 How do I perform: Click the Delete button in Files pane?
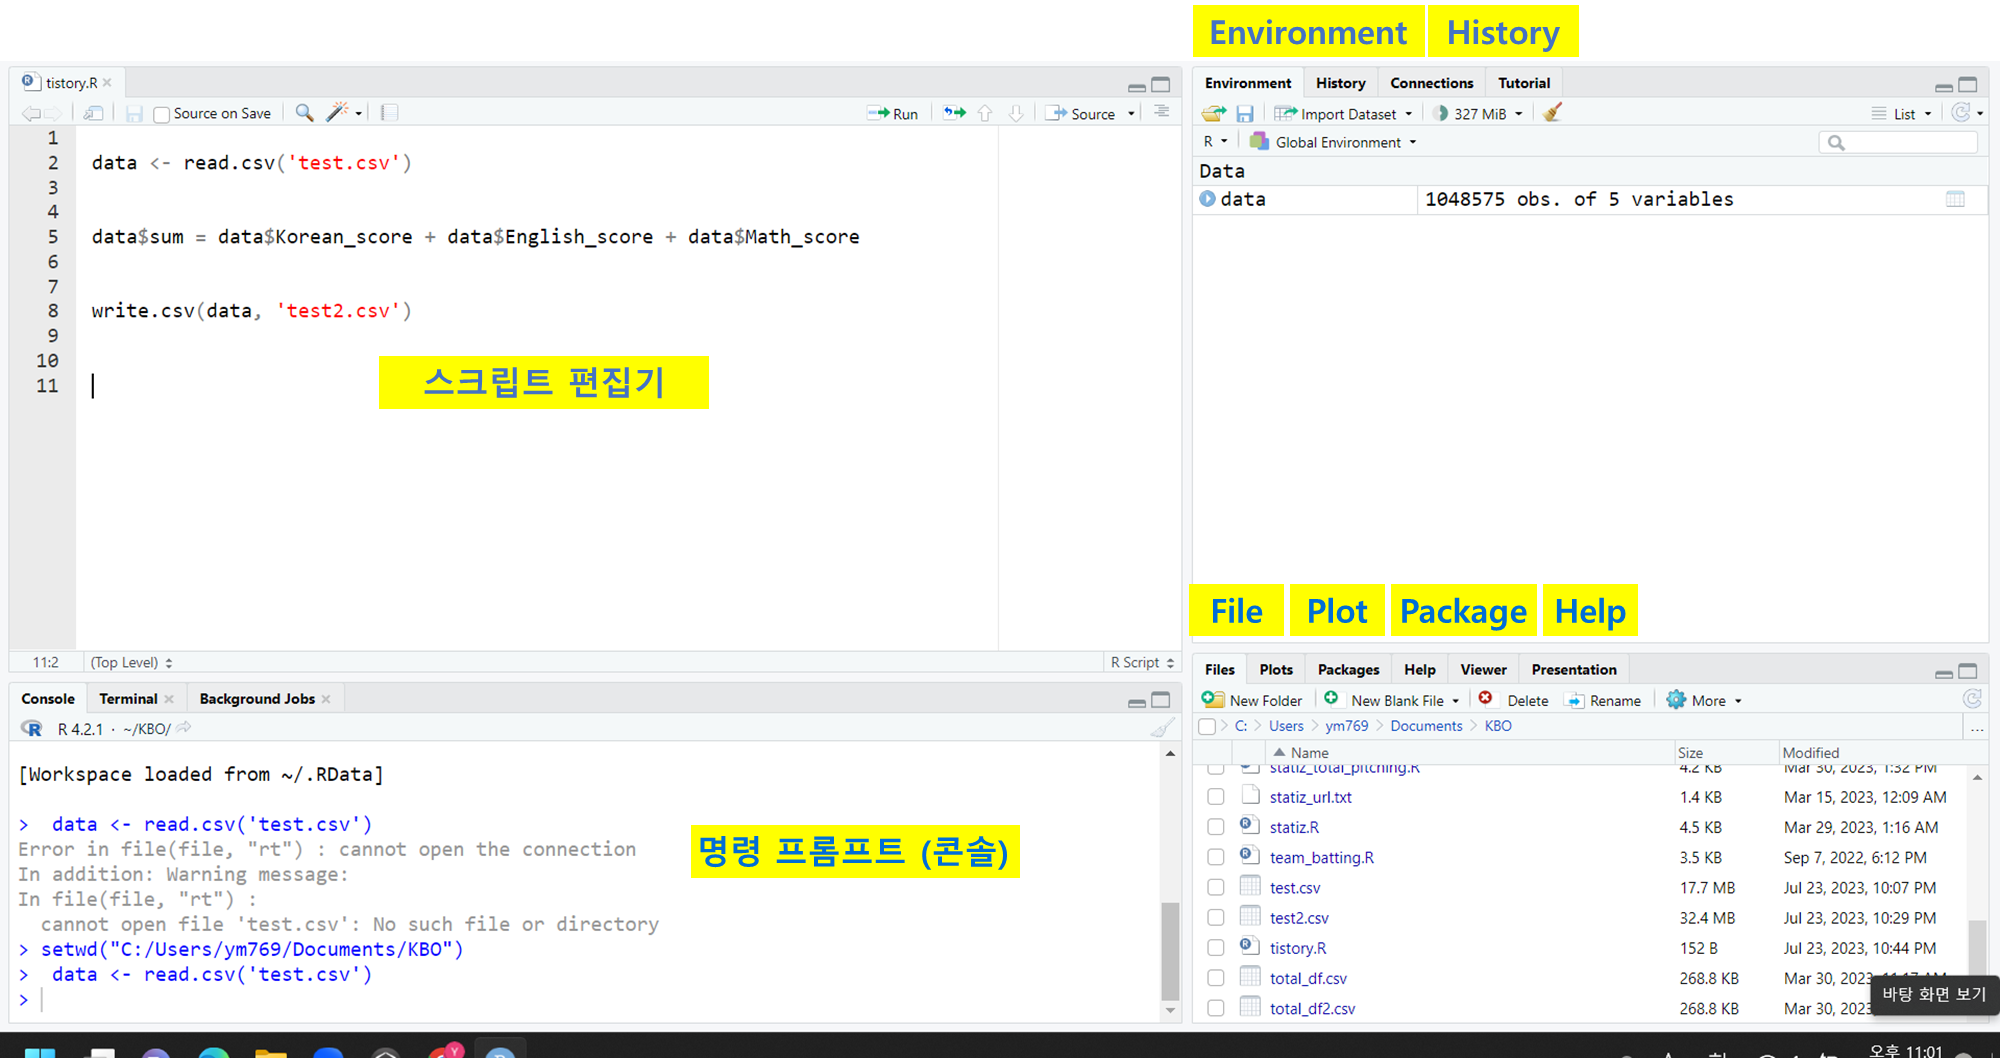1514,700
